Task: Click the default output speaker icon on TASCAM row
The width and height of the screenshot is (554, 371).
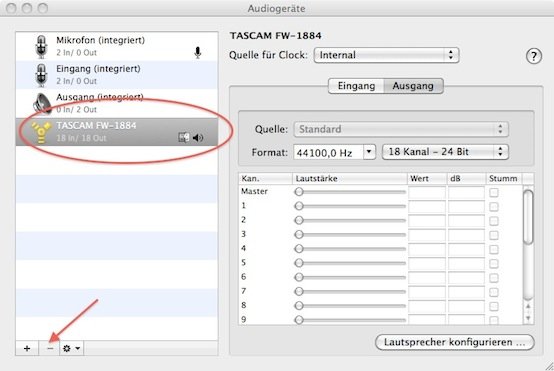Action: [x=198, y=137]
